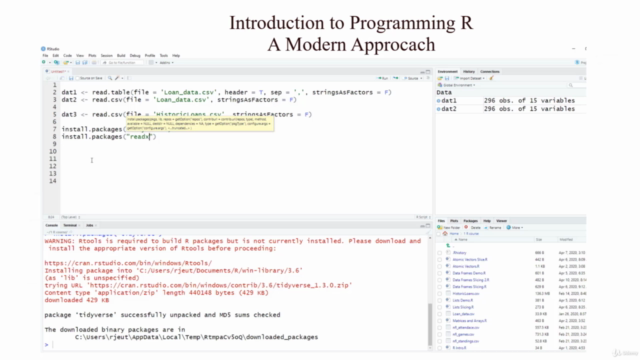Screen dimensions: 640x360
Task: Tick the checkbox for Loan_data.csv
Action: pyautogui.click(x=440, y=314)
